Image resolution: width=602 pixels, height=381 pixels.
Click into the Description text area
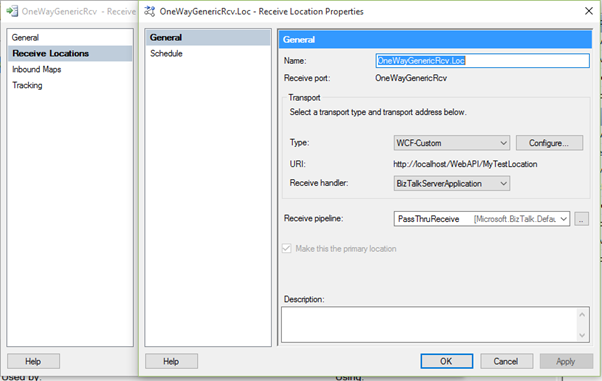[430, 324]
